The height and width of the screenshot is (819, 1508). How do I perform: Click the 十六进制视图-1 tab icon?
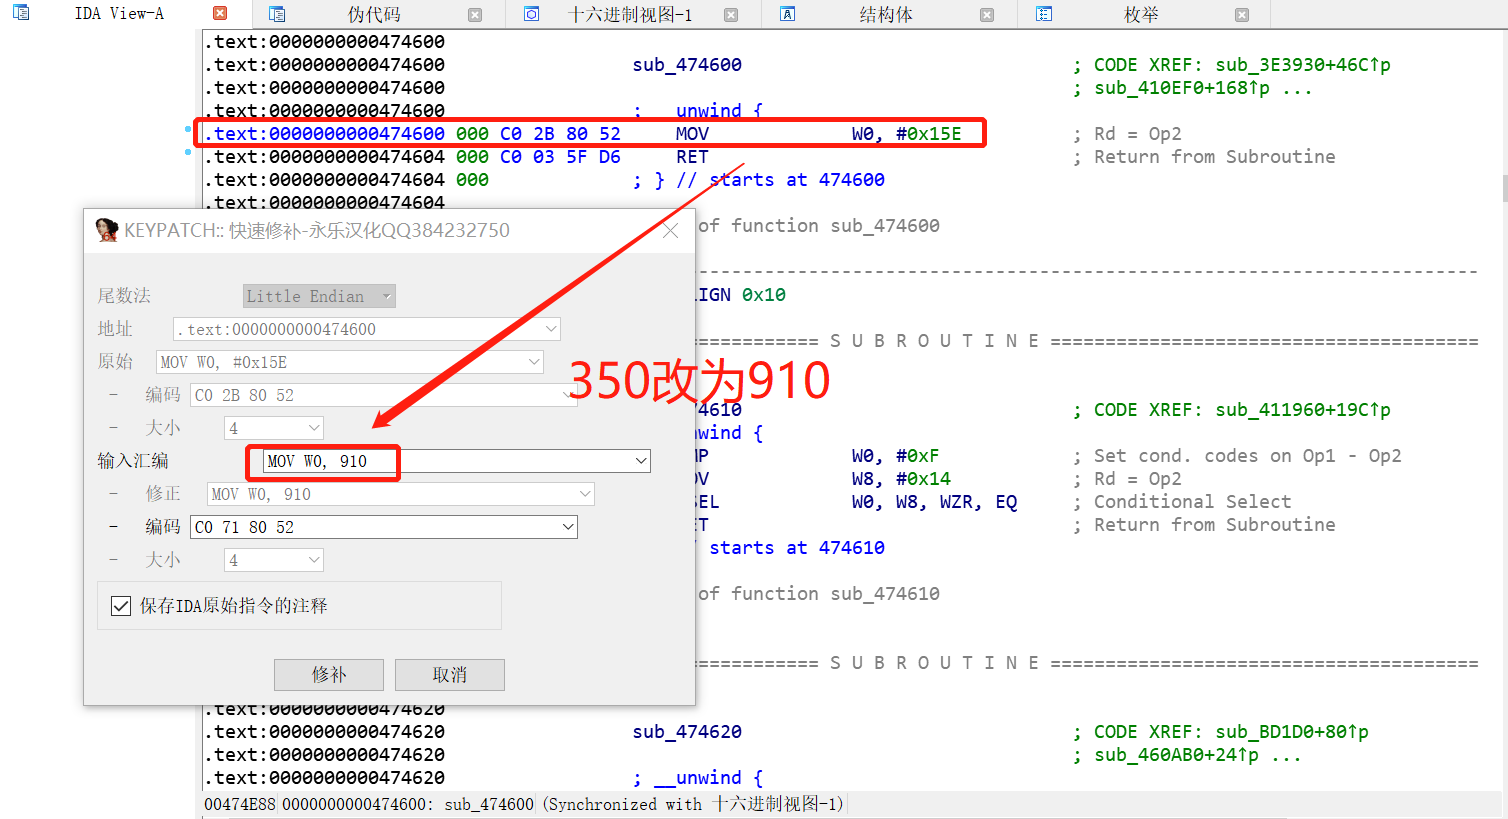[x=532, y=14]
